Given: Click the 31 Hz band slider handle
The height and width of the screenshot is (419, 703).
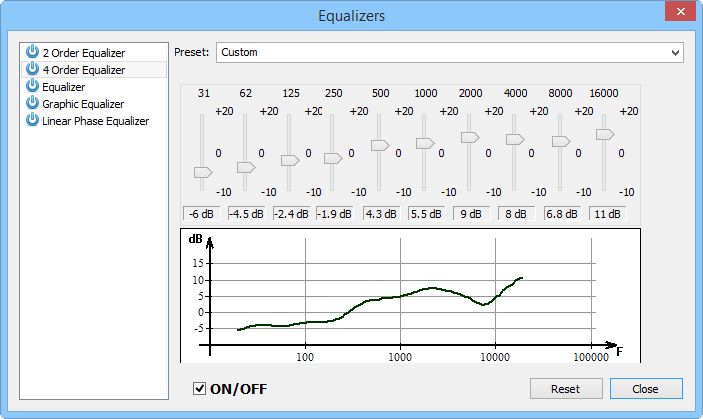Looking at the screenshot, I should [x=203, y=172].
